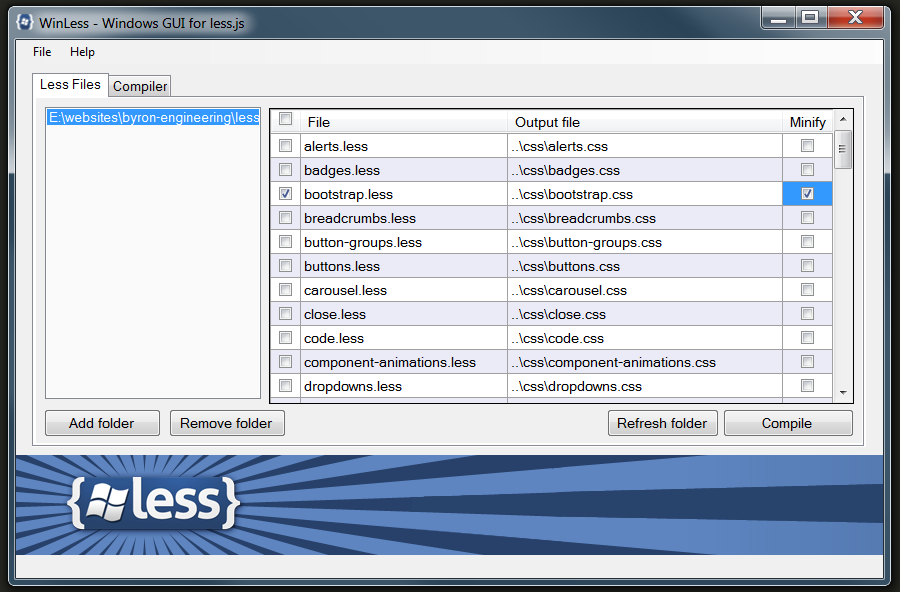Enable Minify for breadcrumbs.less
900x592 pixels.
808,218
